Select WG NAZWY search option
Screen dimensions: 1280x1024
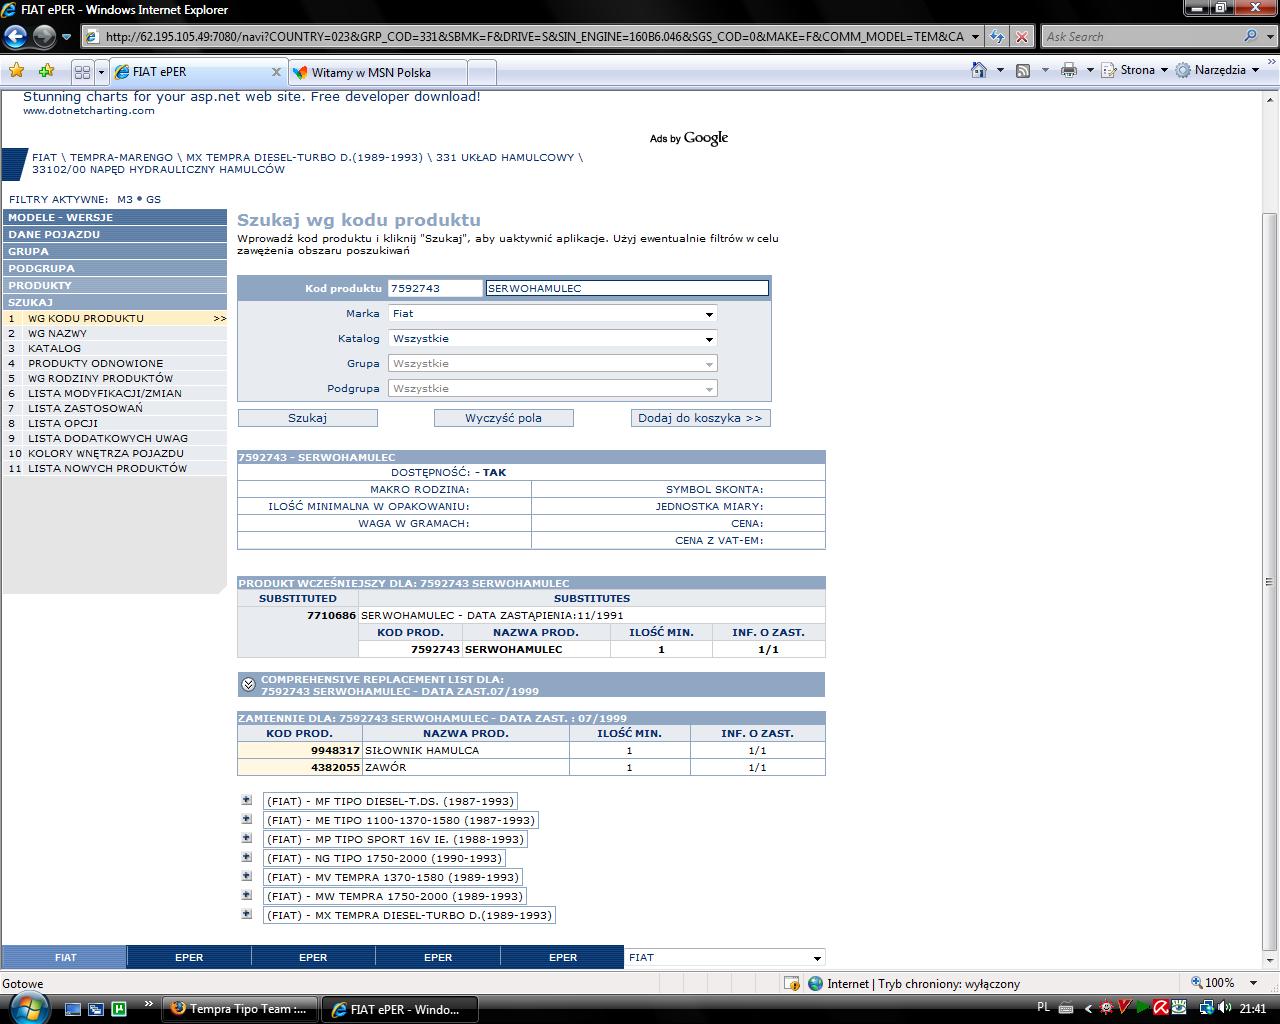coord(115,333)
